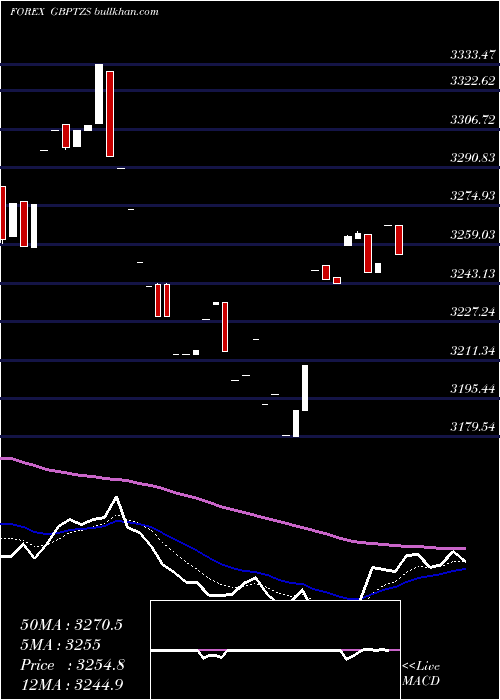Click the tall white candle rising above 3195.44
The image size is (500, 700).
click(305, 388)
